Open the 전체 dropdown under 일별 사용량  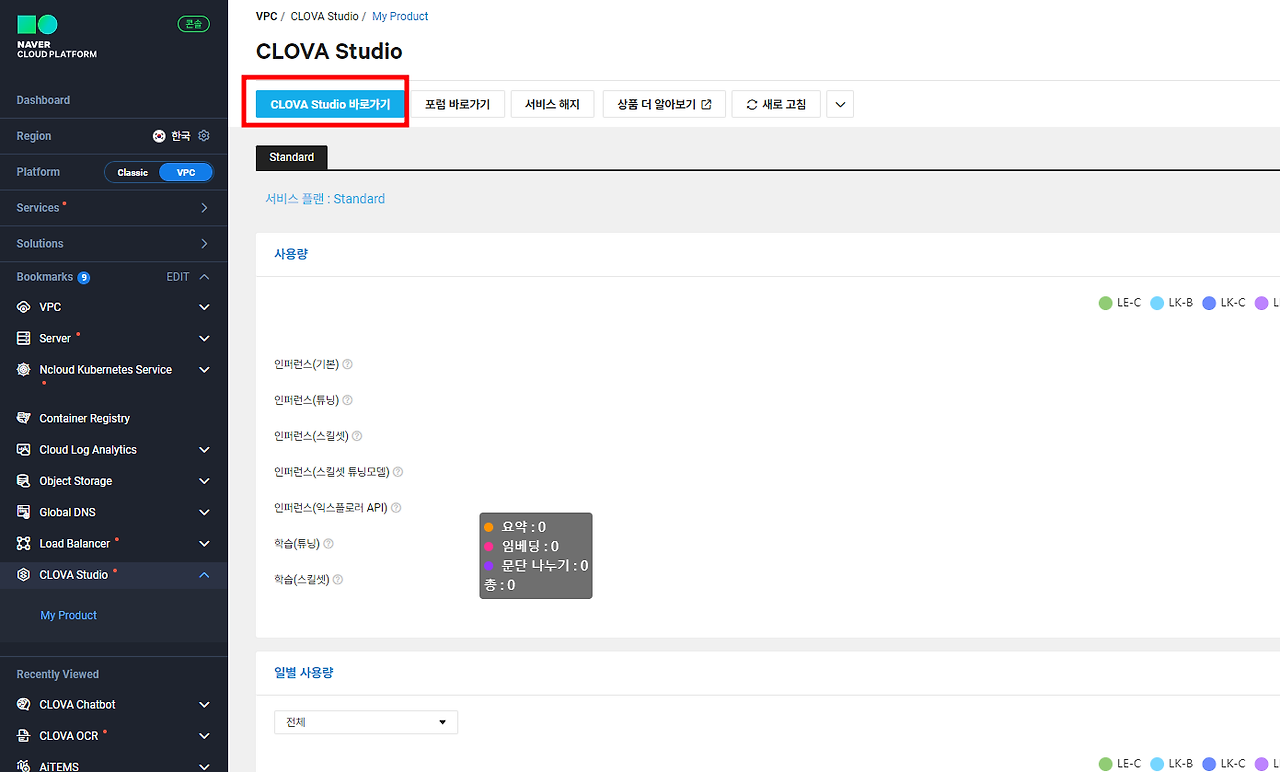366,722
